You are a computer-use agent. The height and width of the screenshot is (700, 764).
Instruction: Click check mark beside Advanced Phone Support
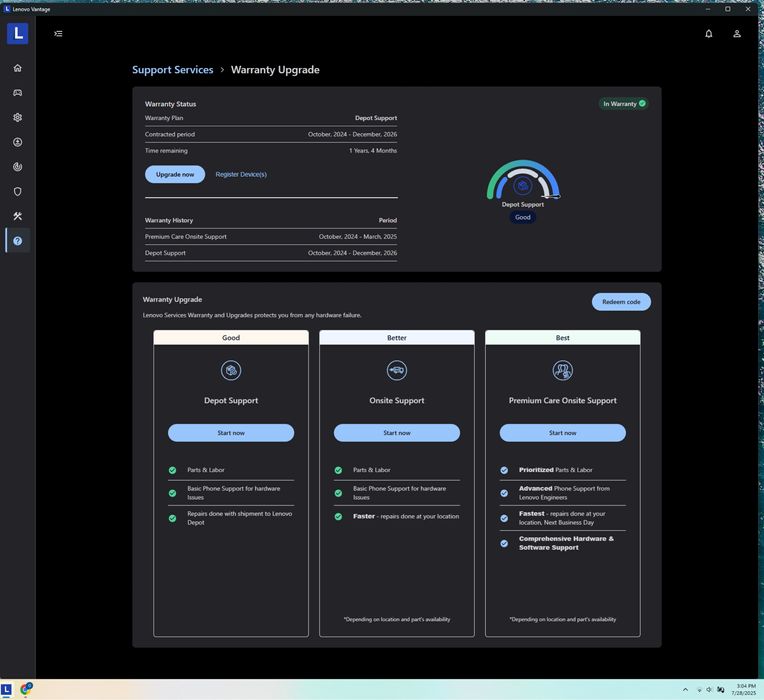[504, 493]
